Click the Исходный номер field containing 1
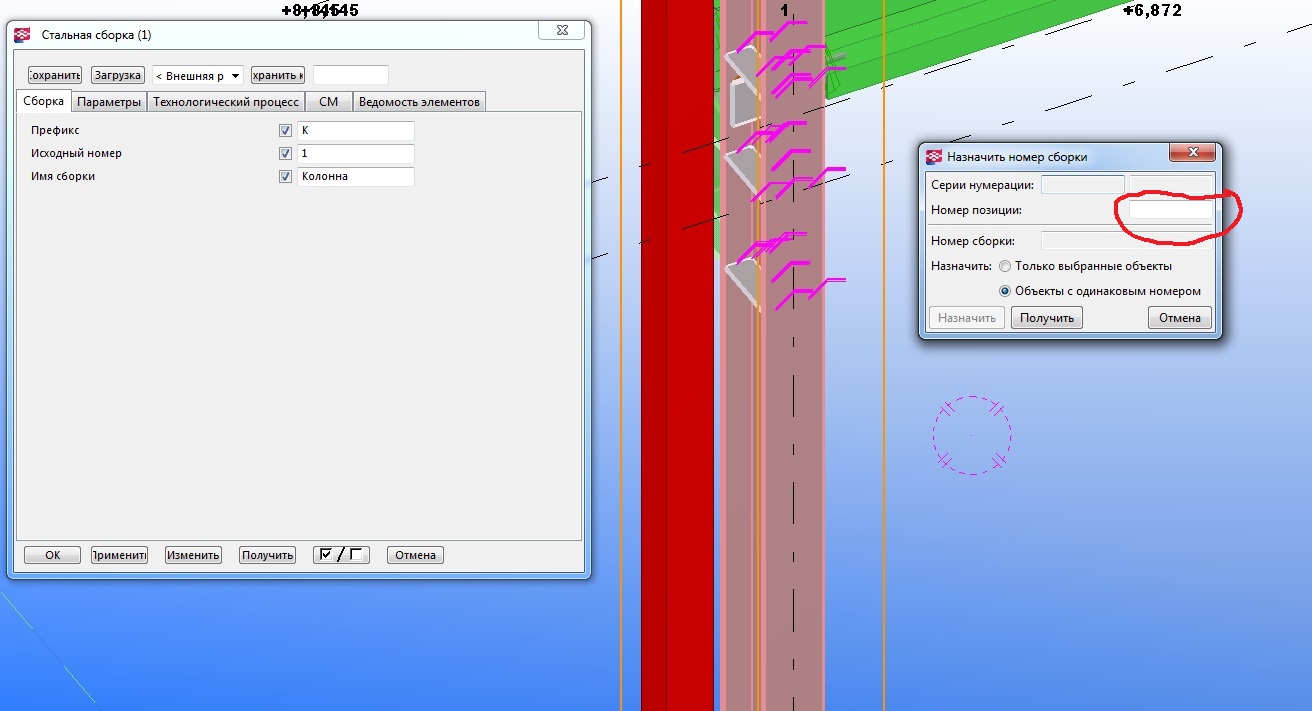The width and height of the screenshot is (1312, 711). [356, 154]
